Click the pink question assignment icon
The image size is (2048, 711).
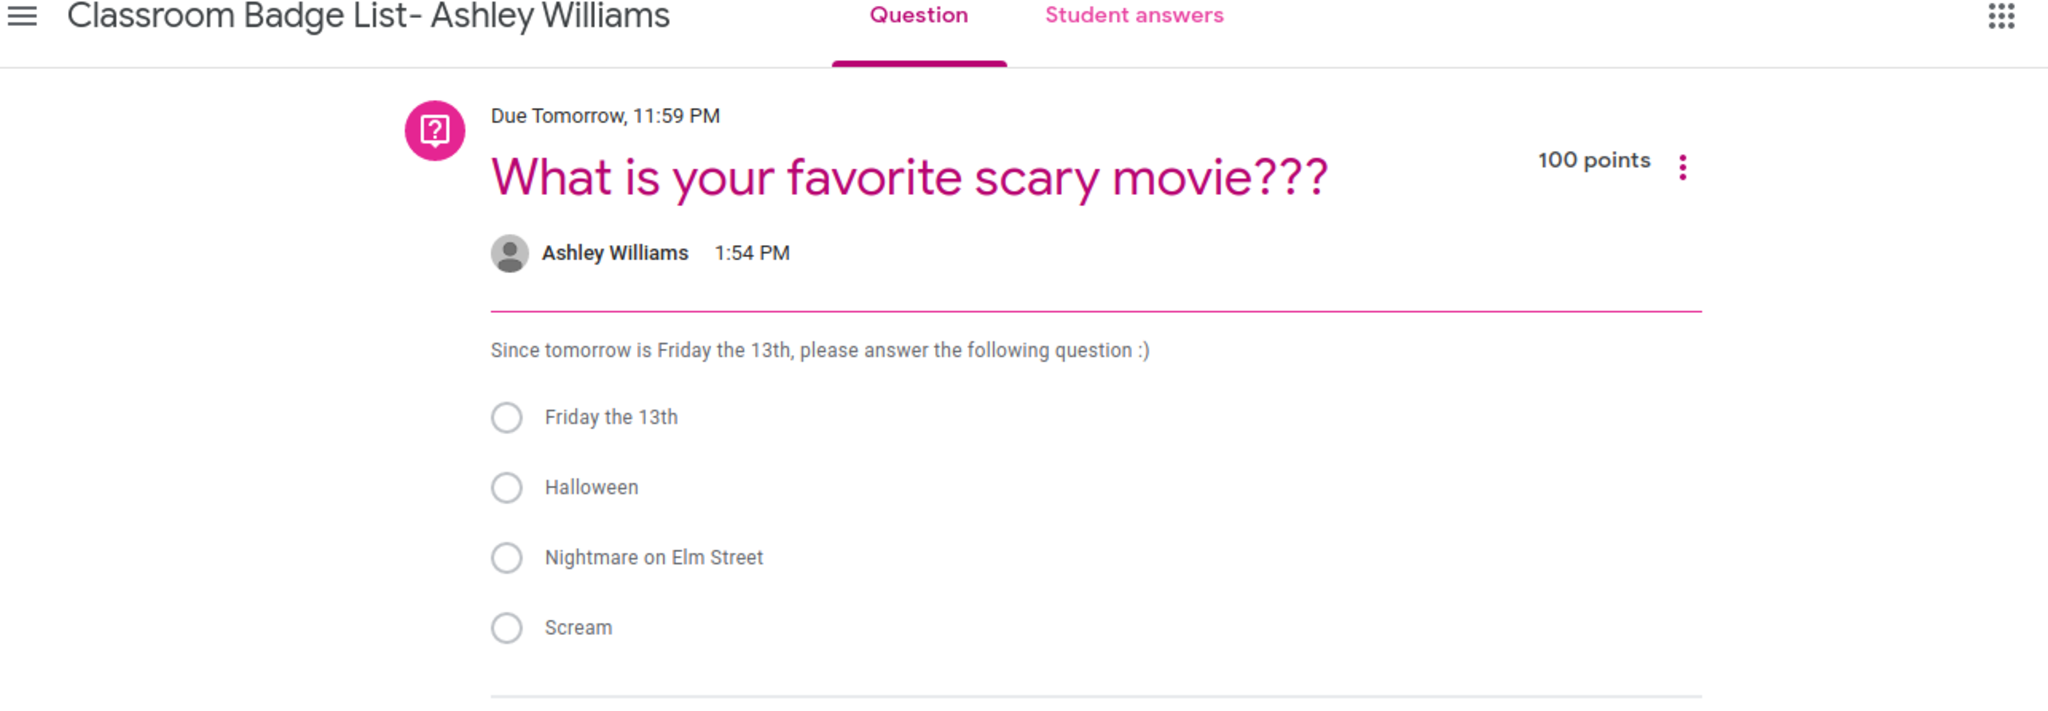click(x=435, y=130)
